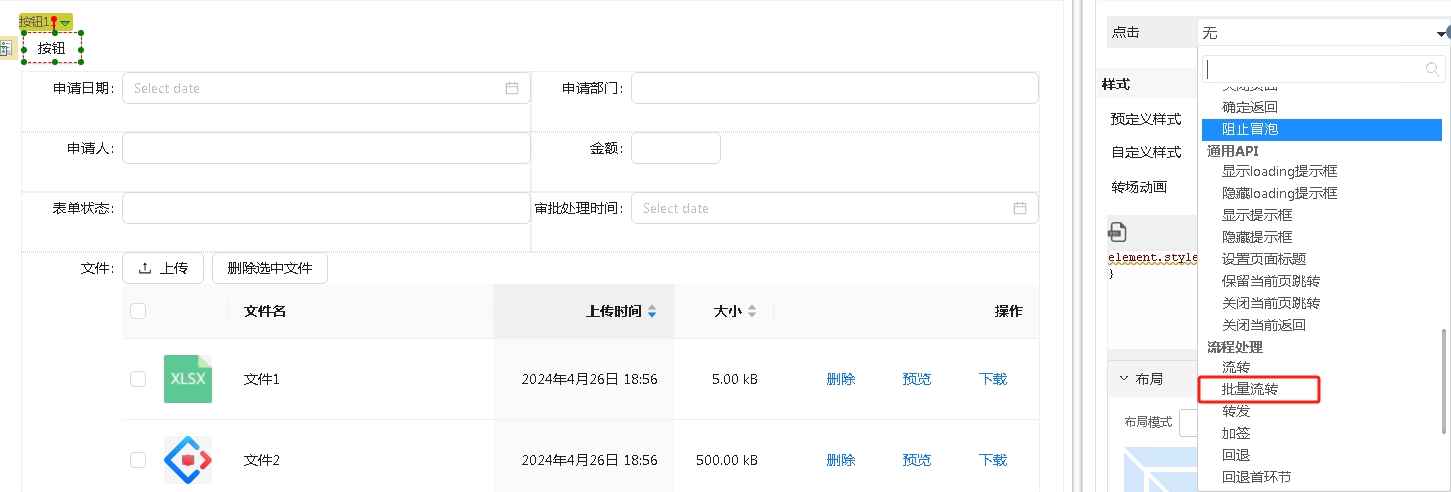Click the dropdown list vertical scrollbar
This screenshot has width=1451, height=492.
[x=1443, y=380]
